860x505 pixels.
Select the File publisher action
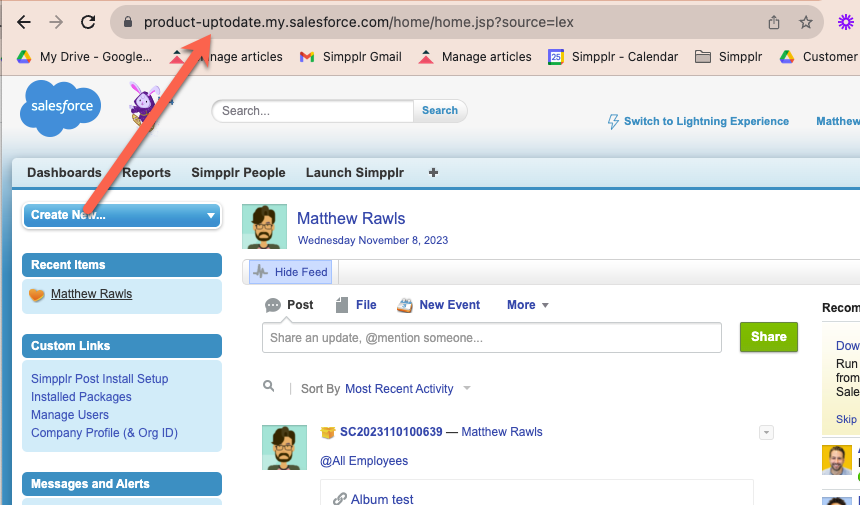(x=356, y=305)
